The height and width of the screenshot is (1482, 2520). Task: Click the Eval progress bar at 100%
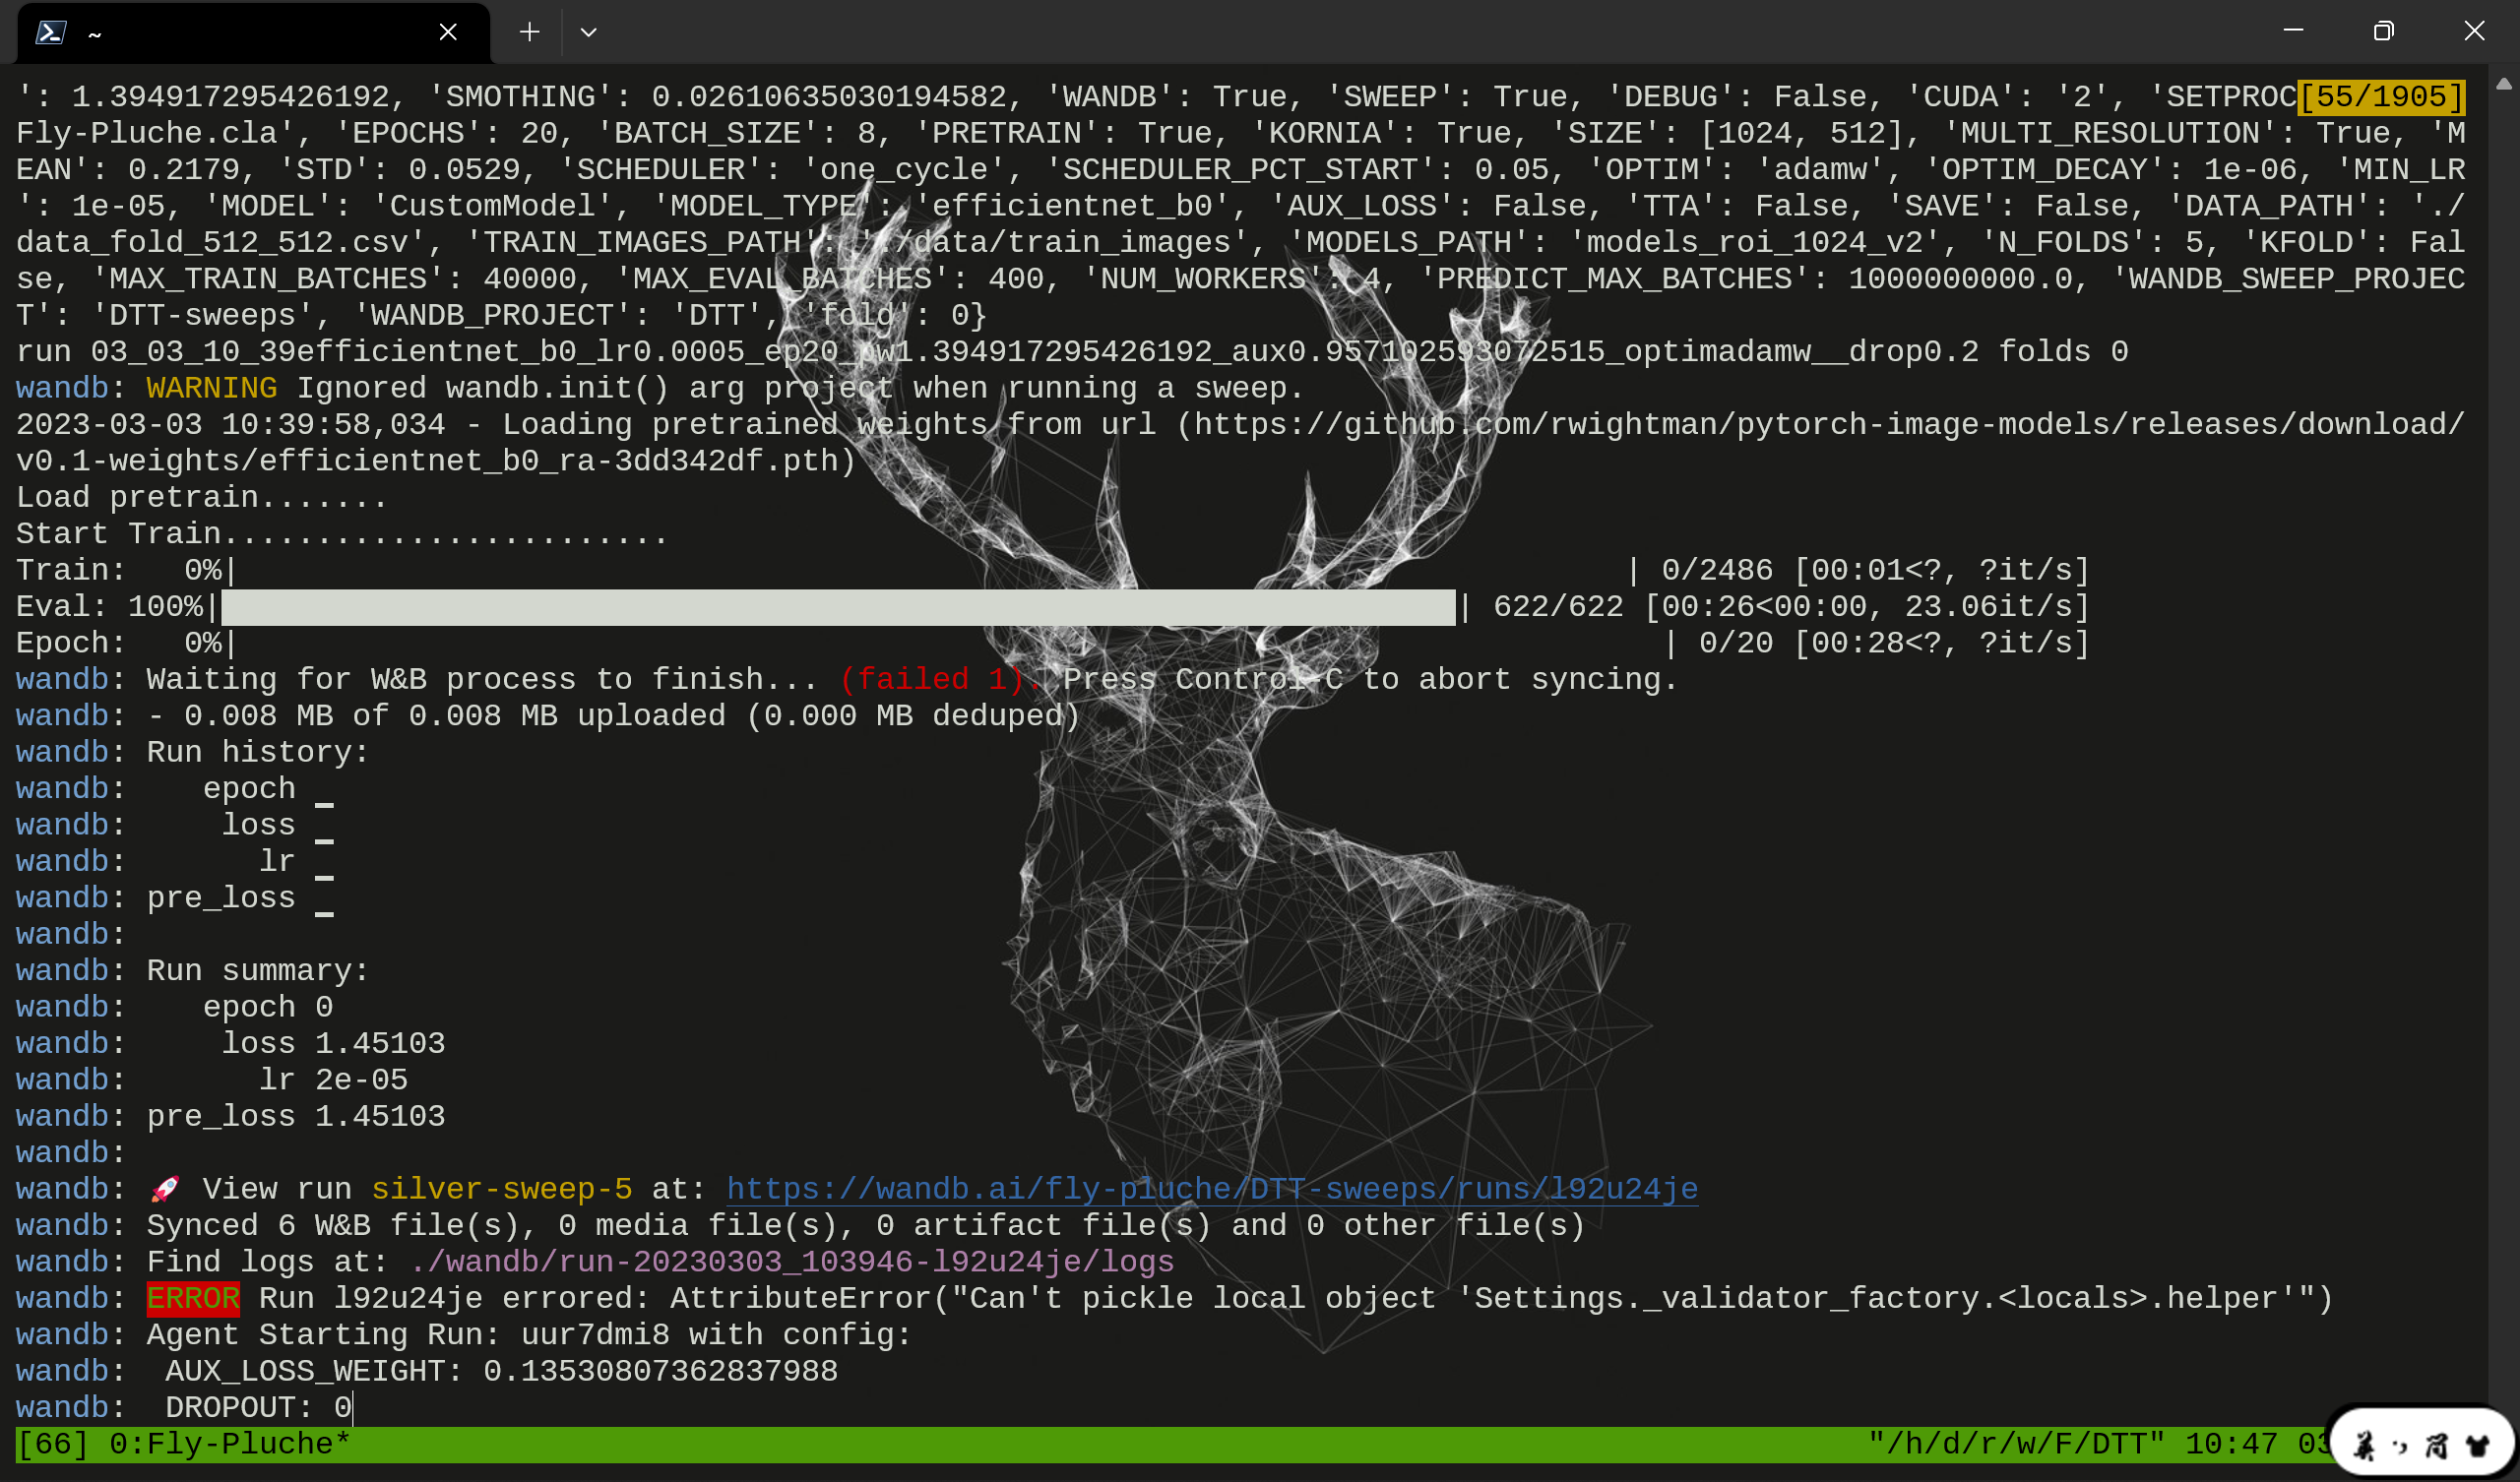tap(838, 605)
